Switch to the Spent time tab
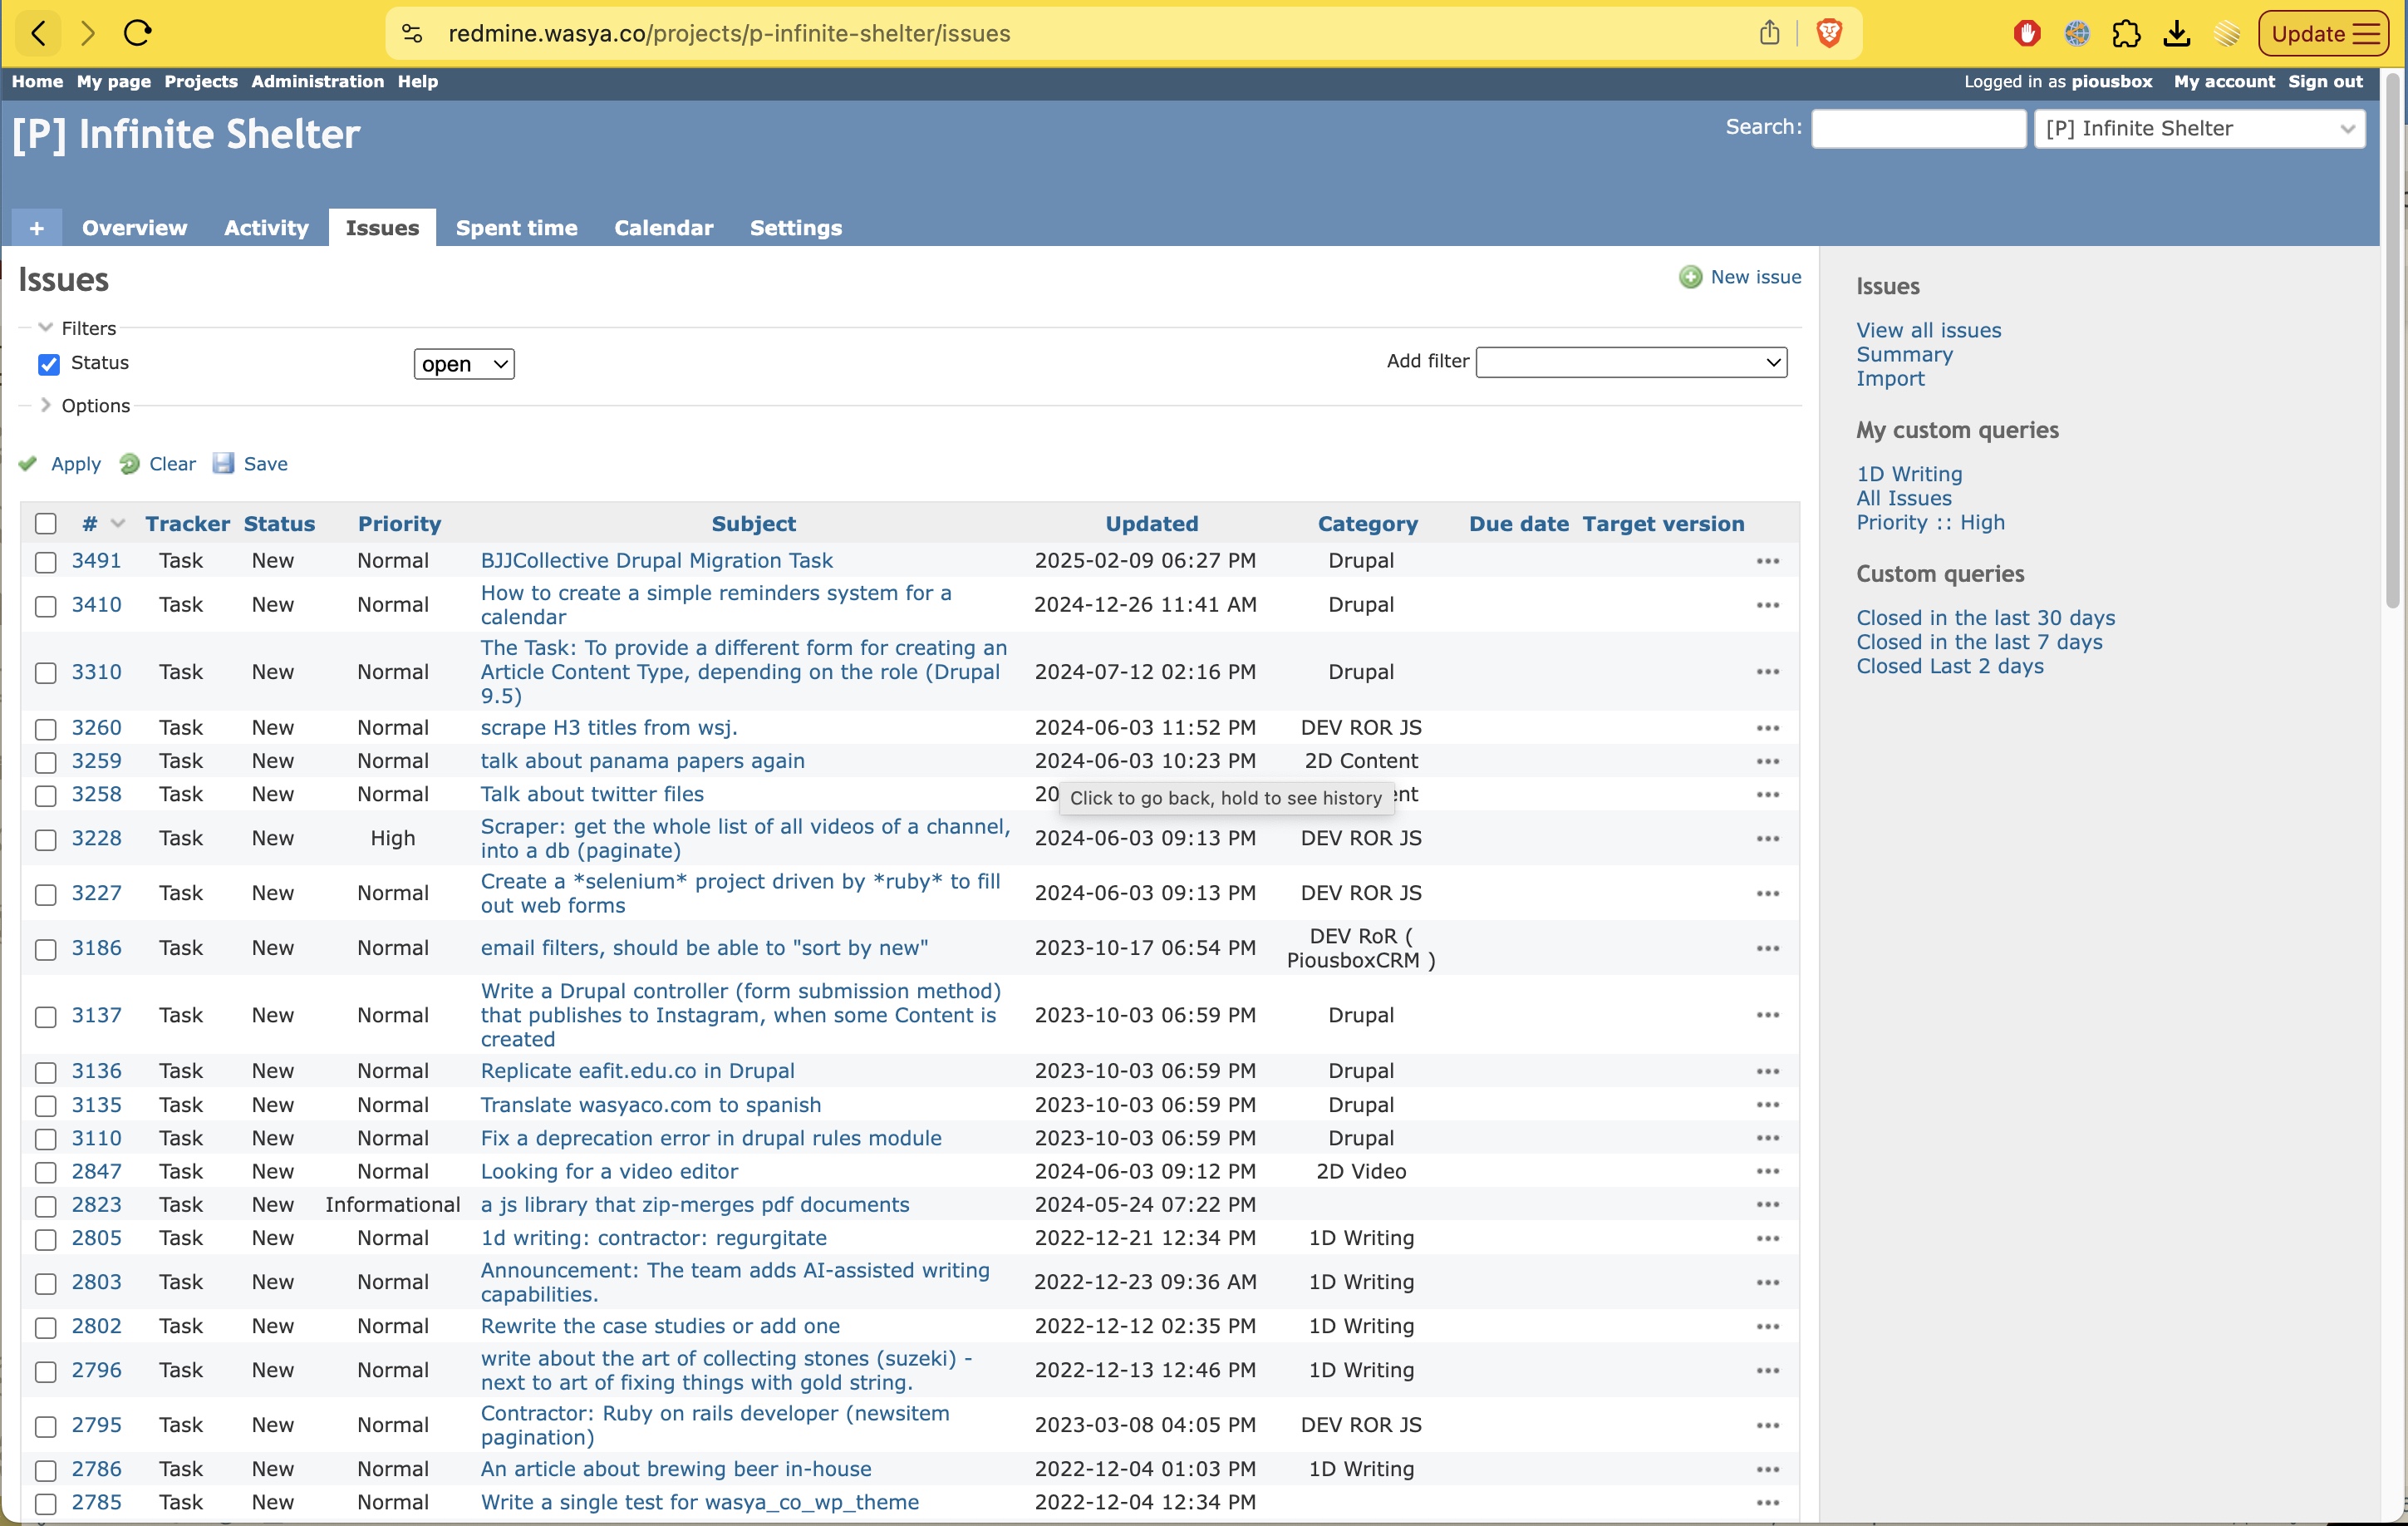 coord(516,228)
